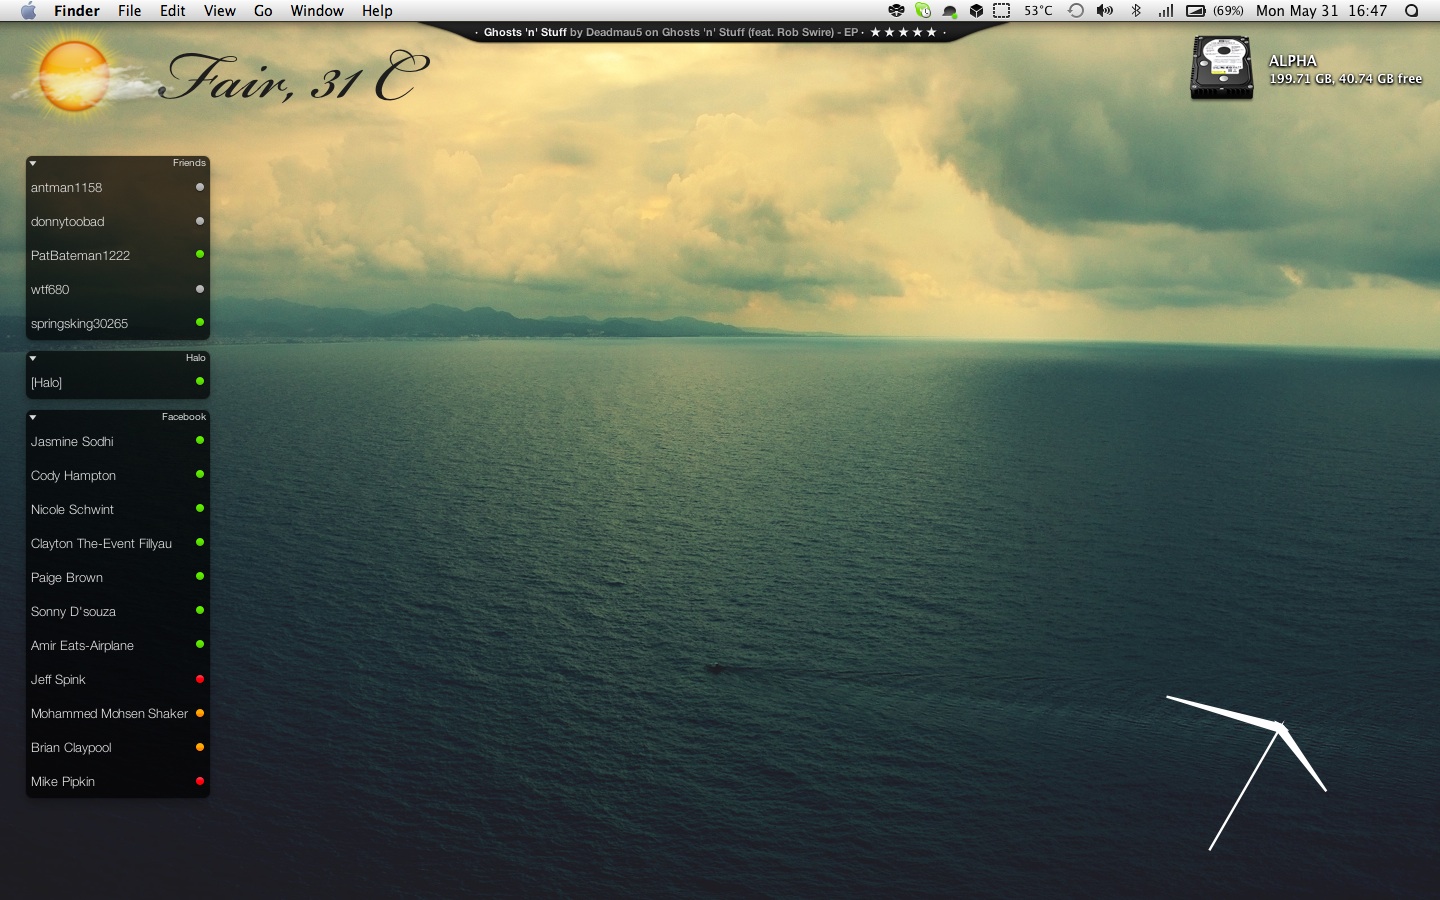The image size is (1440, 900).
Task: Click the signal strength bars icon
Action: [1165, 11]
